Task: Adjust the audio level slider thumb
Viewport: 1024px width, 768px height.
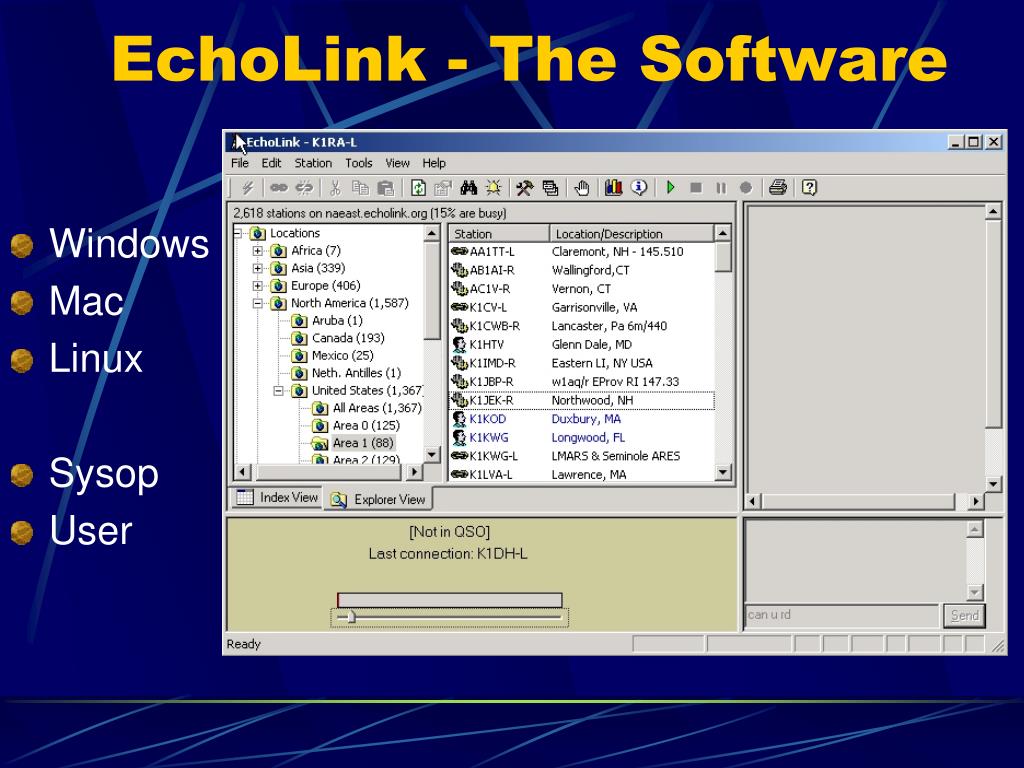Action: [x=351, y=616]
